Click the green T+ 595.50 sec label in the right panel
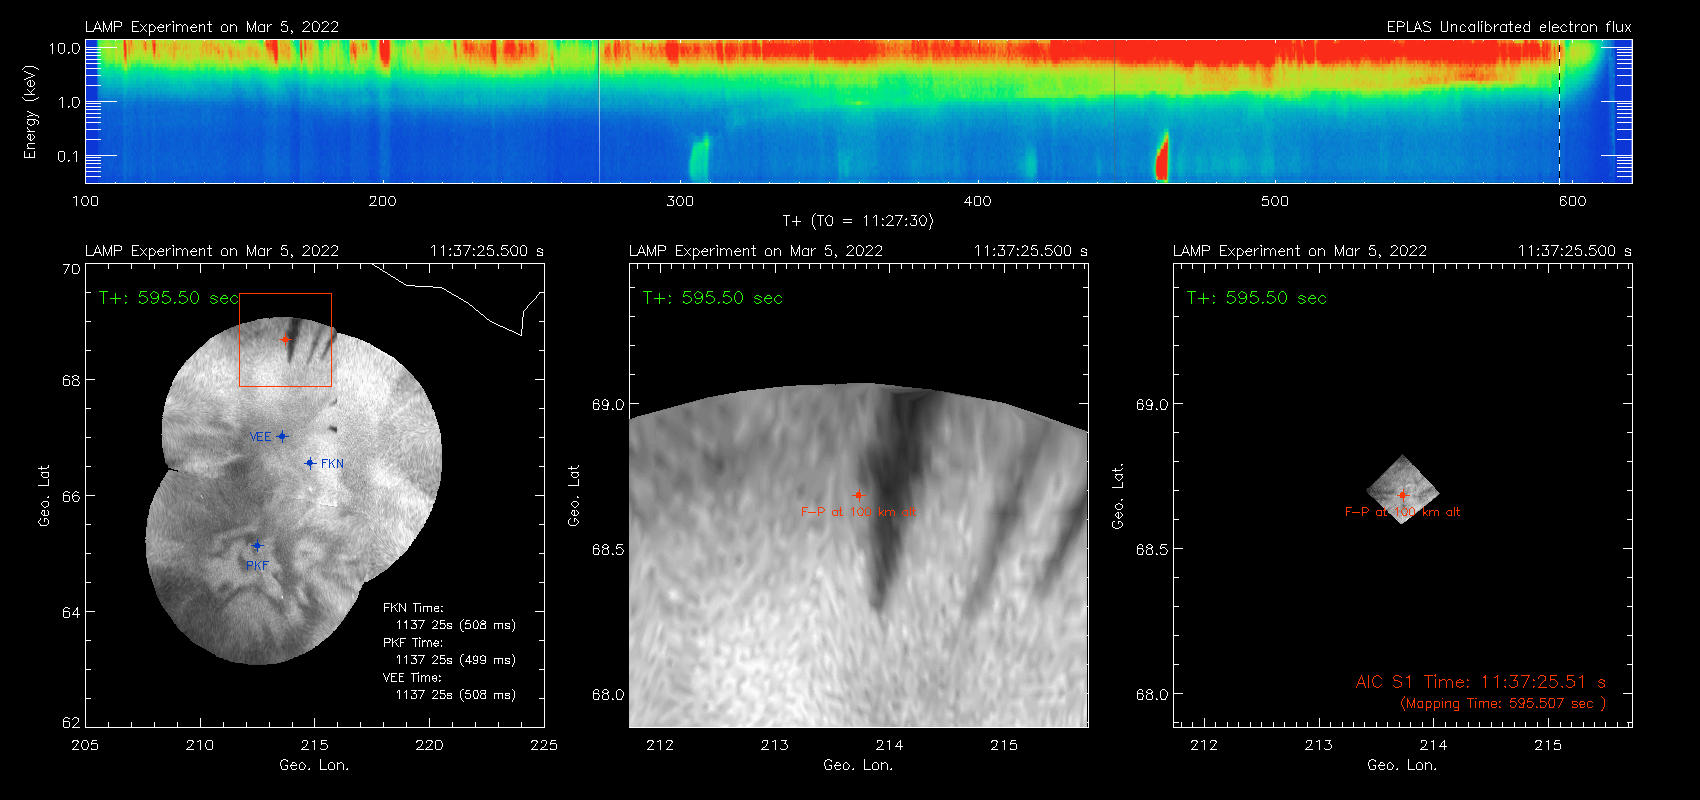This screenshot has width=1700, height=800. pyautogui.click(x=1257, y=298)
